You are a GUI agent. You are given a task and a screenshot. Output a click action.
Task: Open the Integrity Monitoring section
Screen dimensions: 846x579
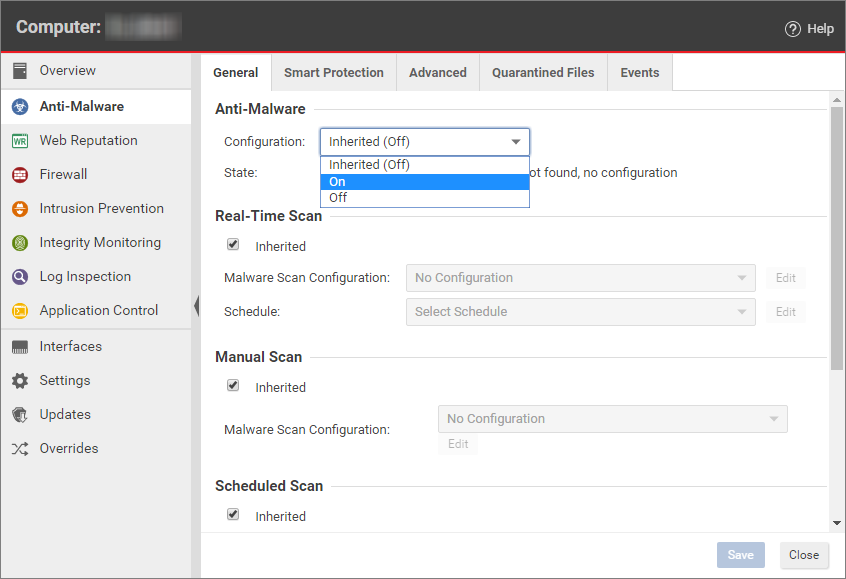click(x=101, y=242)
